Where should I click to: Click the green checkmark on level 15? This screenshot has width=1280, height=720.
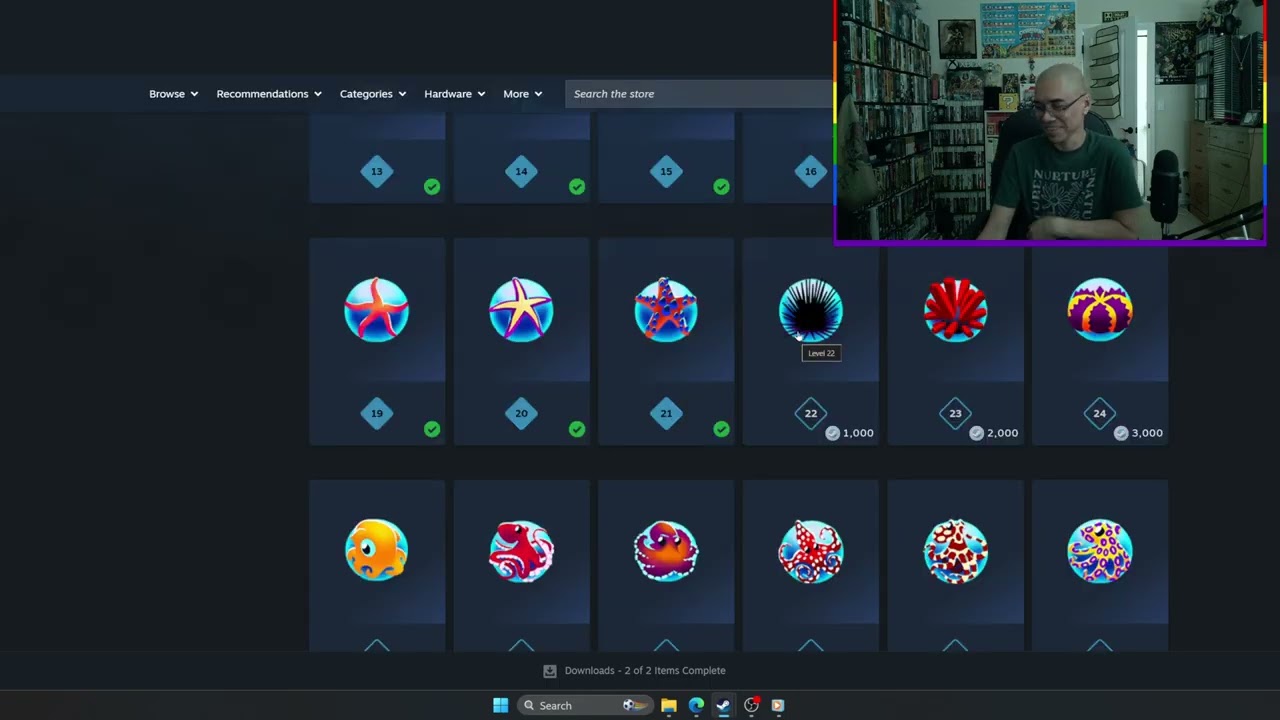point(721,187)
